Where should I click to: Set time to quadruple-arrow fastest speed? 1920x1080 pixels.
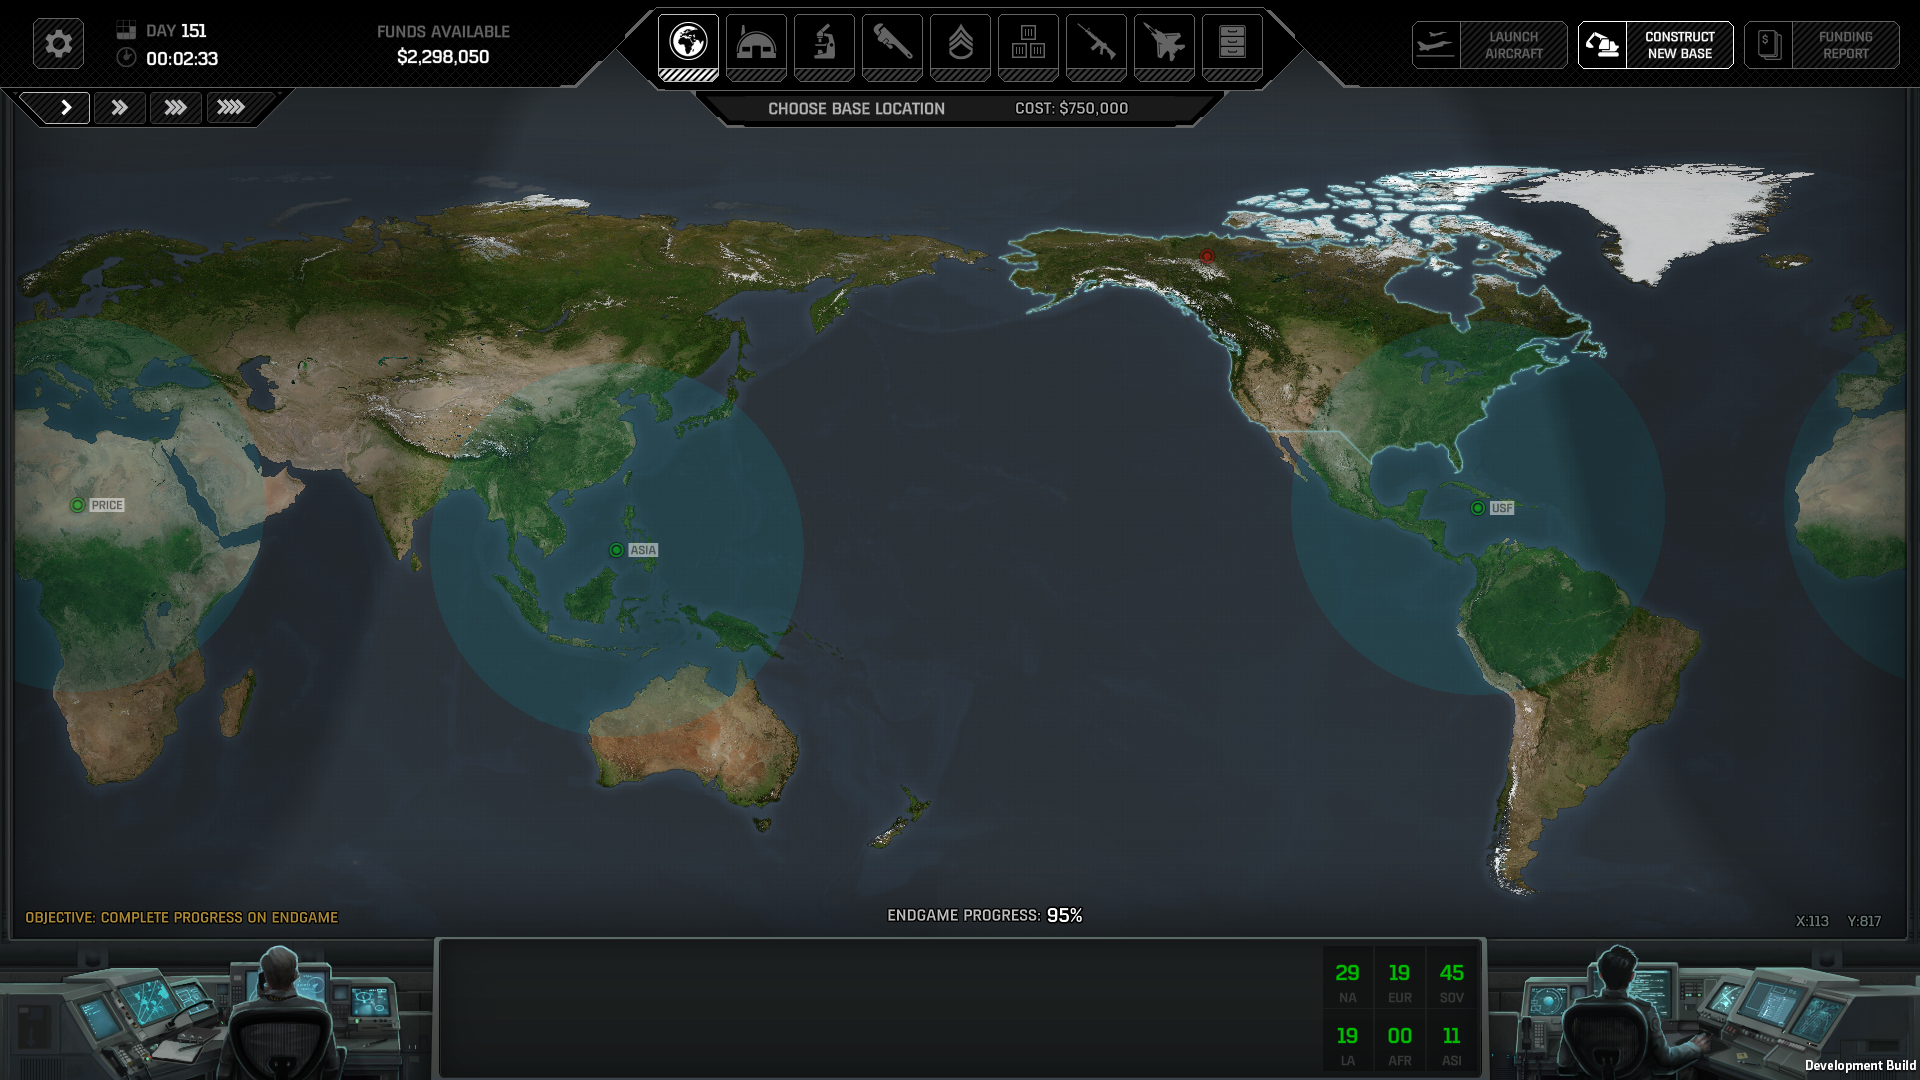click(x=232, y=107)
